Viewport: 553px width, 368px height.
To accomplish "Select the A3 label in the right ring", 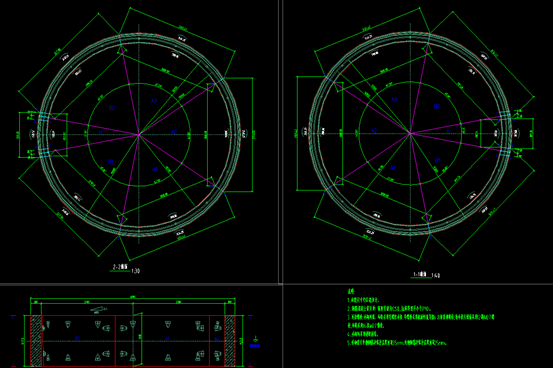I will (x=394, y=99).
